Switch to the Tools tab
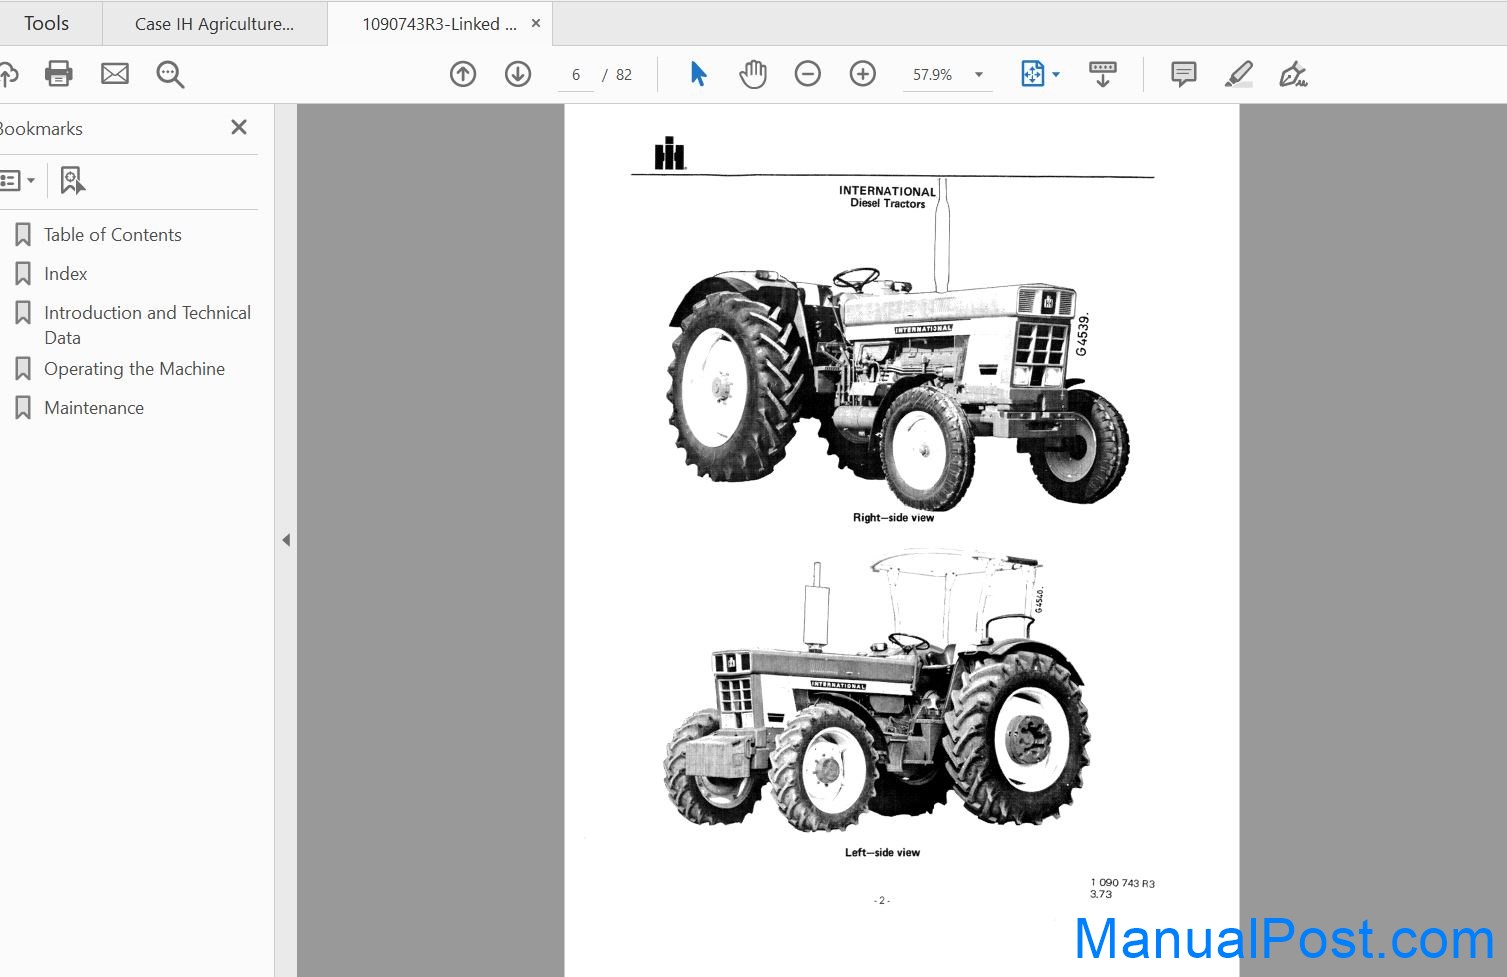 [46, 23]
